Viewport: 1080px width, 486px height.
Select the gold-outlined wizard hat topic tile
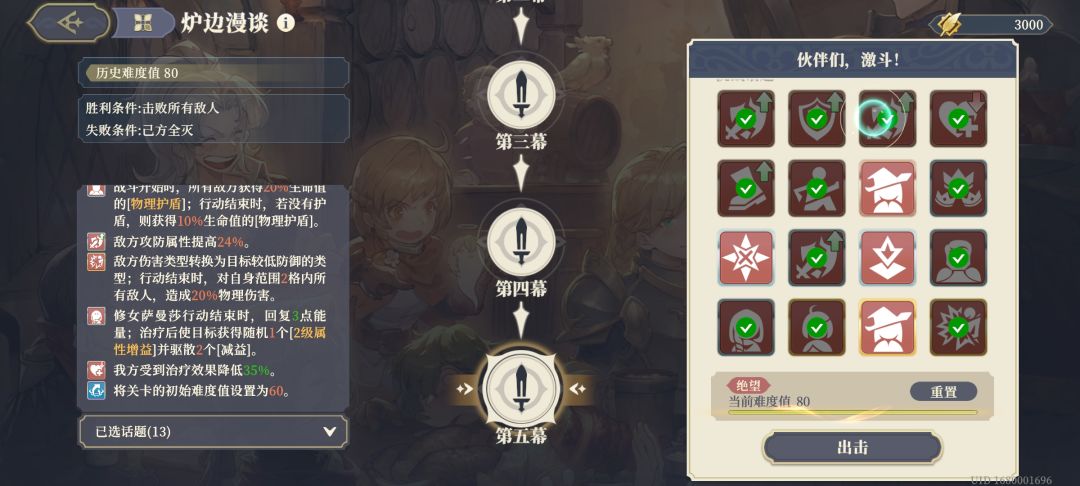[x=887, y=327]
